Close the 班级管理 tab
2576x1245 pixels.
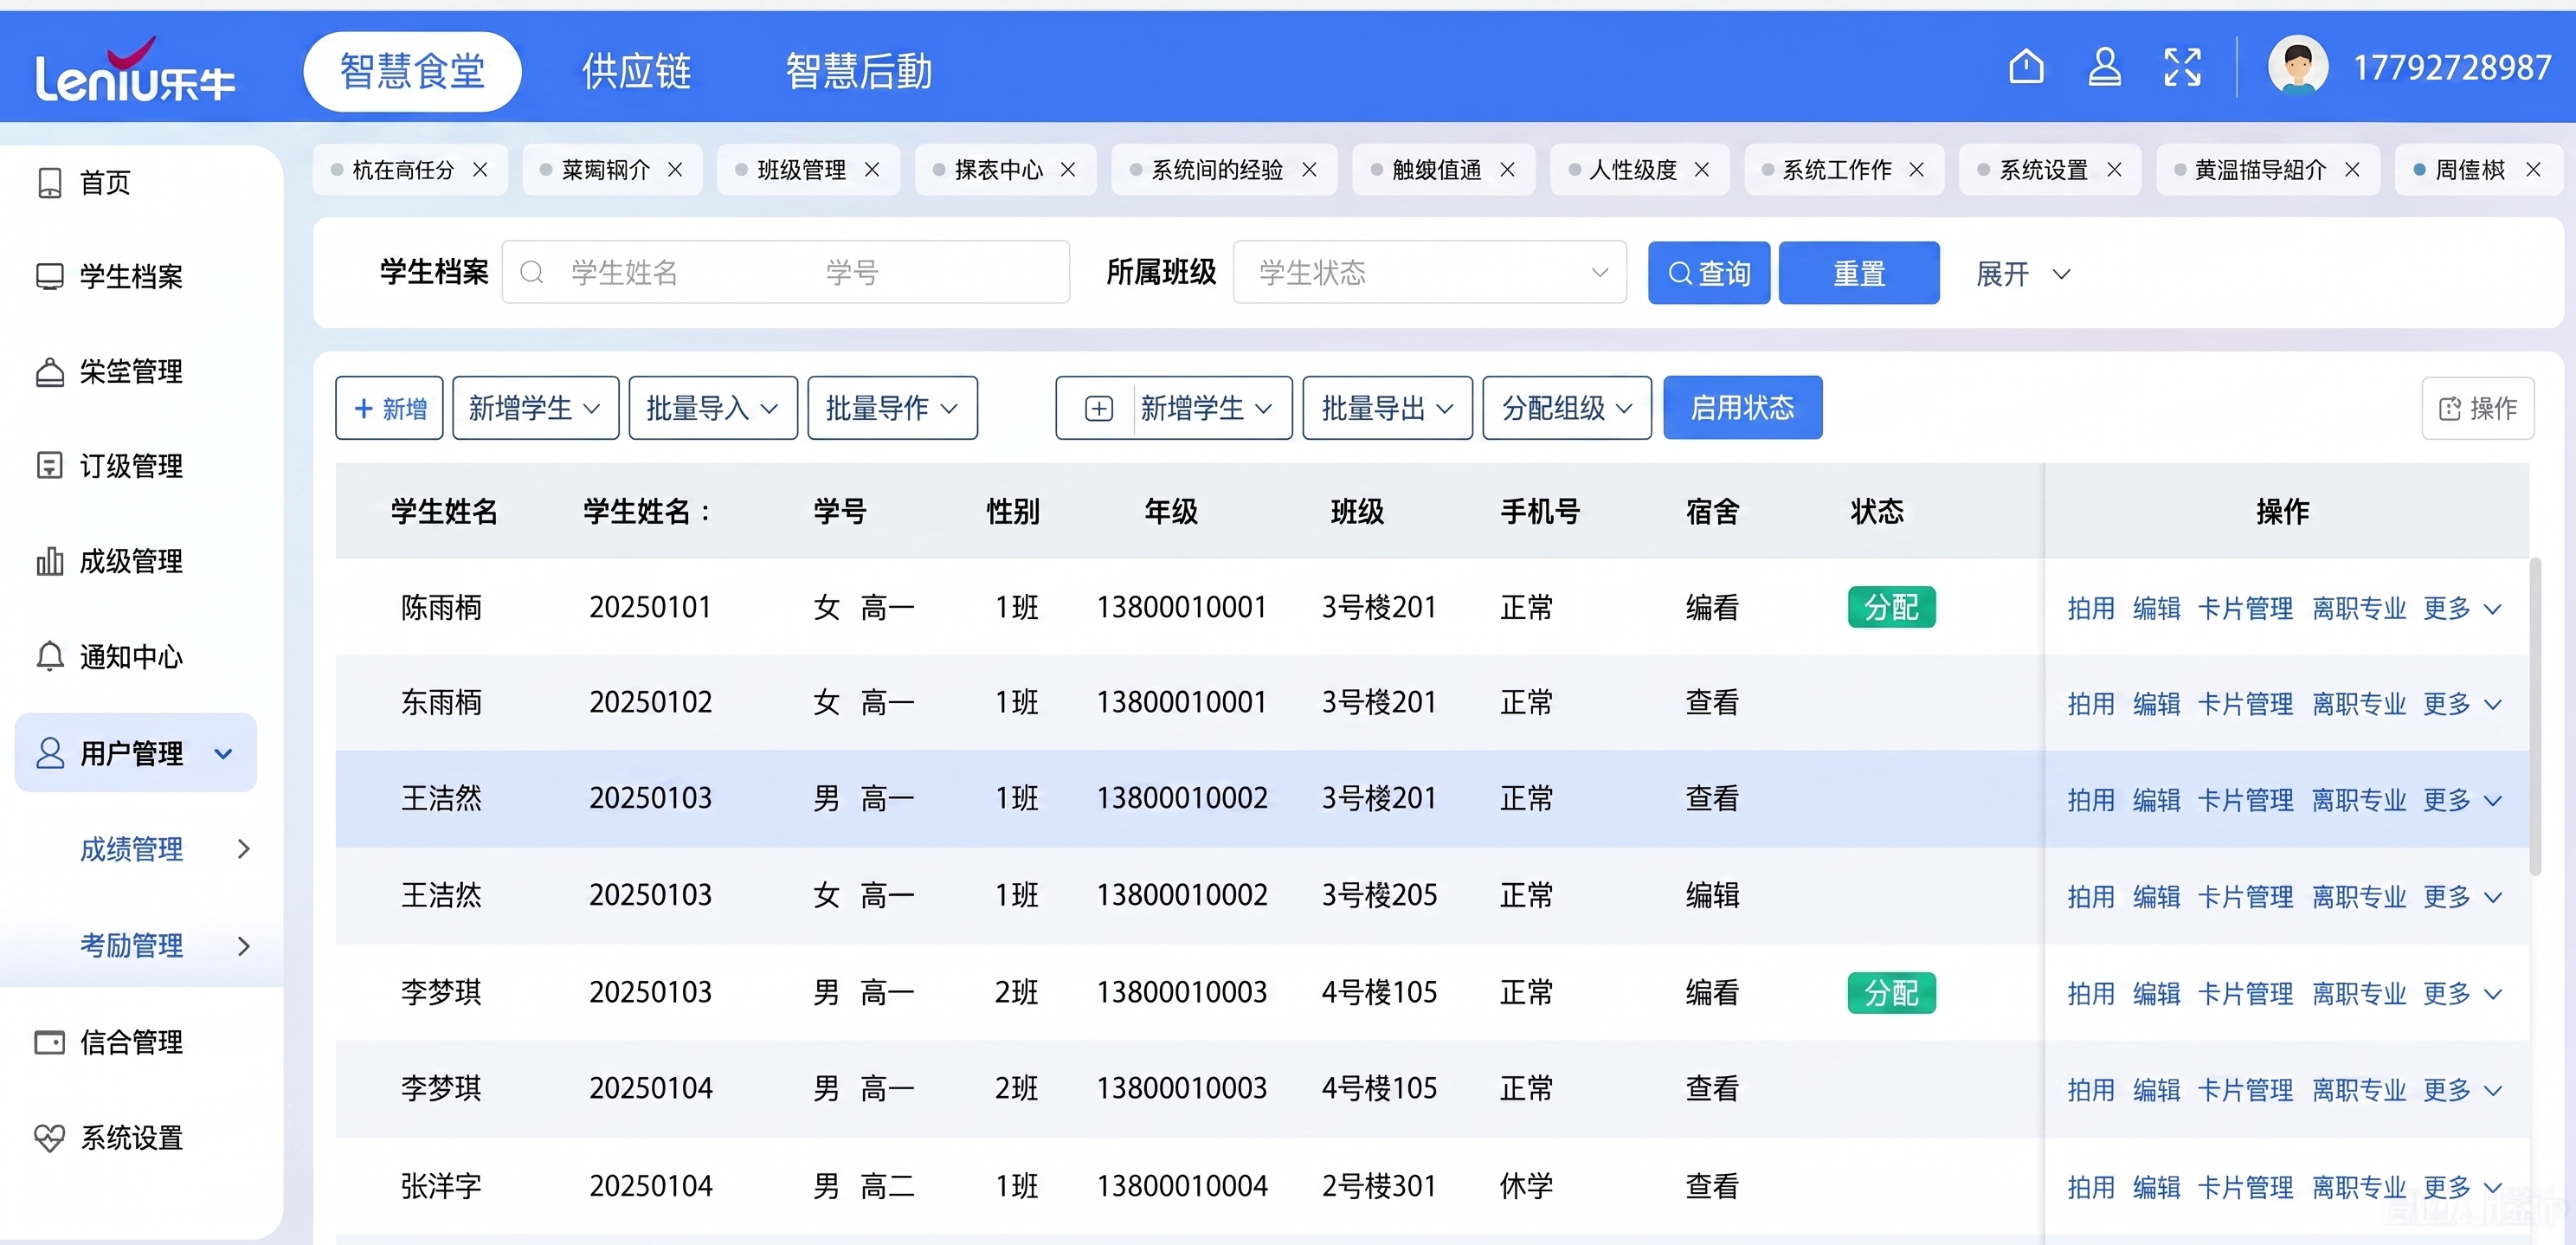[872, 169]
